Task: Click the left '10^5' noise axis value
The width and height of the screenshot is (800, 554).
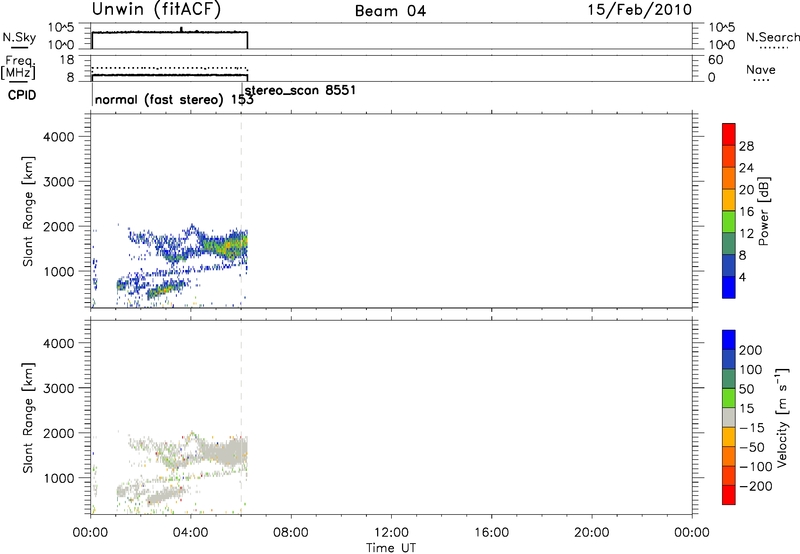Action: [x=61, y=27]
